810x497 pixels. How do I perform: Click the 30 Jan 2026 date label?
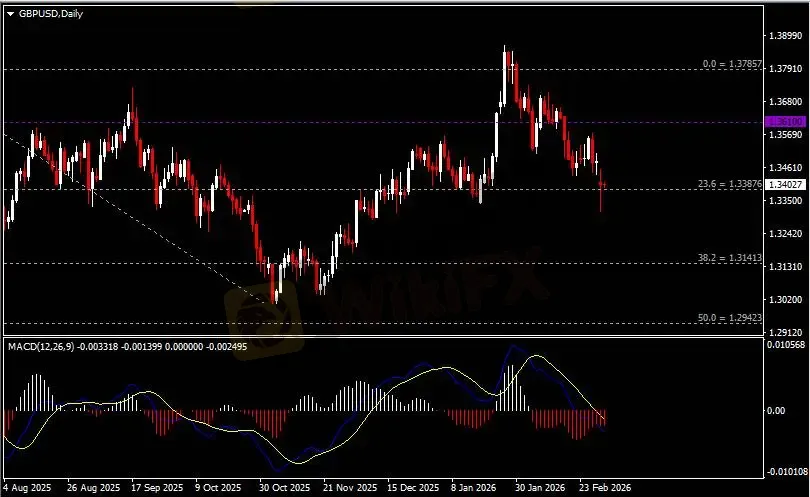pos(540,488)
